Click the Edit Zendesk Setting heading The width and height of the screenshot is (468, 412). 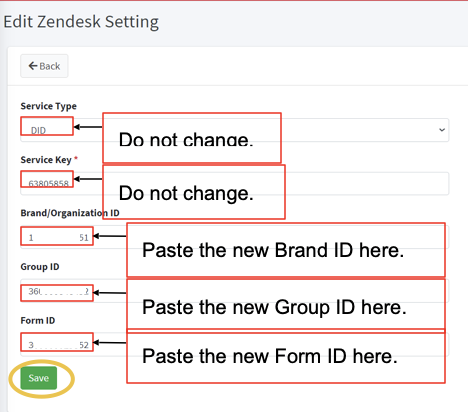[x=81, y=22]
